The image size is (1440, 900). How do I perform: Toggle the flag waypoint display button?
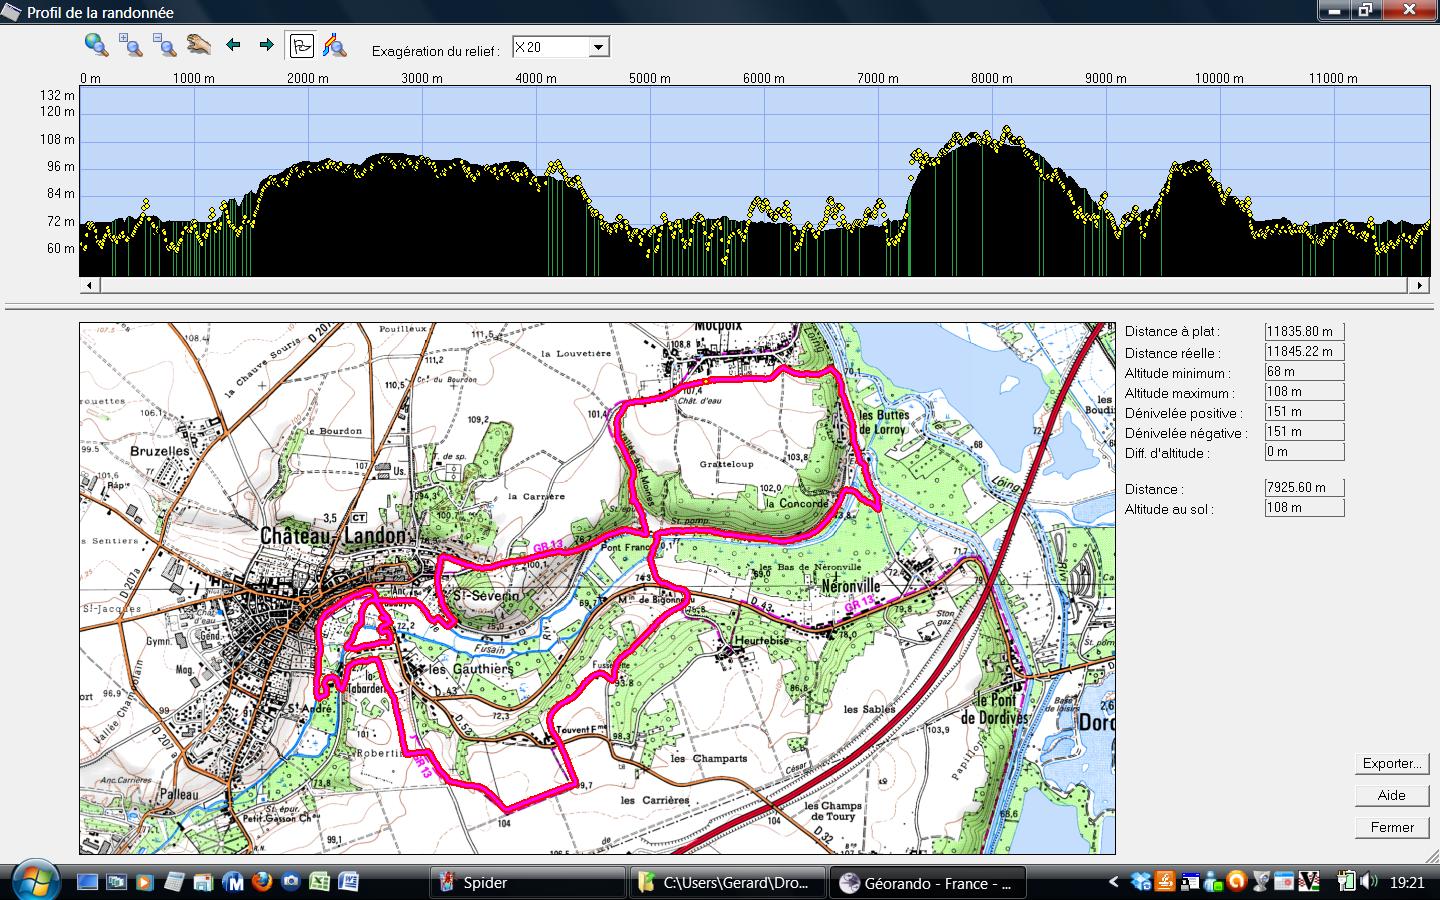click(300, 46)
